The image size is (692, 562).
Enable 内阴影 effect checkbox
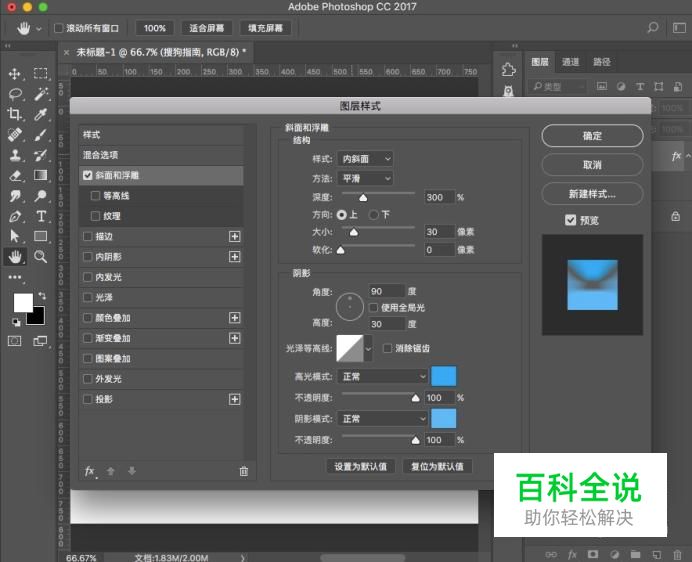click(x=87, y=256)
